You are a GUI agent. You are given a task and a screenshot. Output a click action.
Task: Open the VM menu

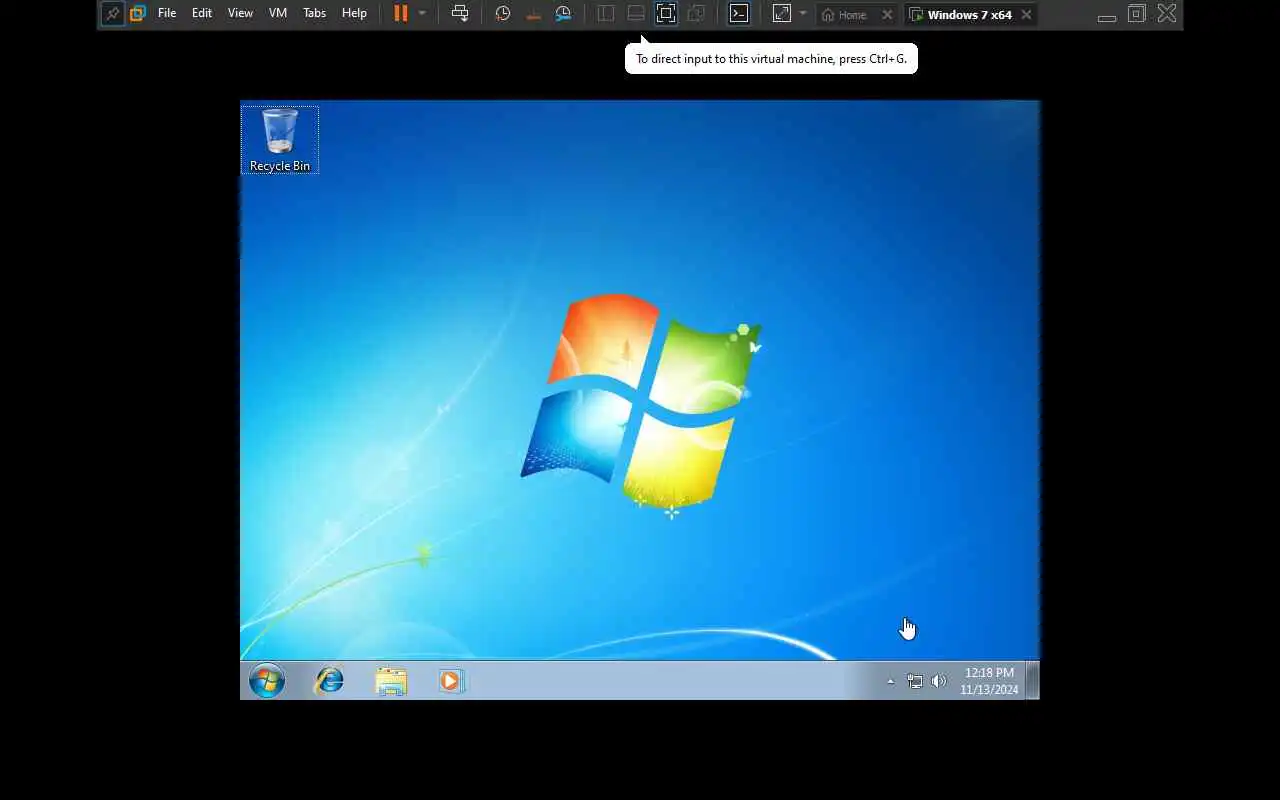278,14
